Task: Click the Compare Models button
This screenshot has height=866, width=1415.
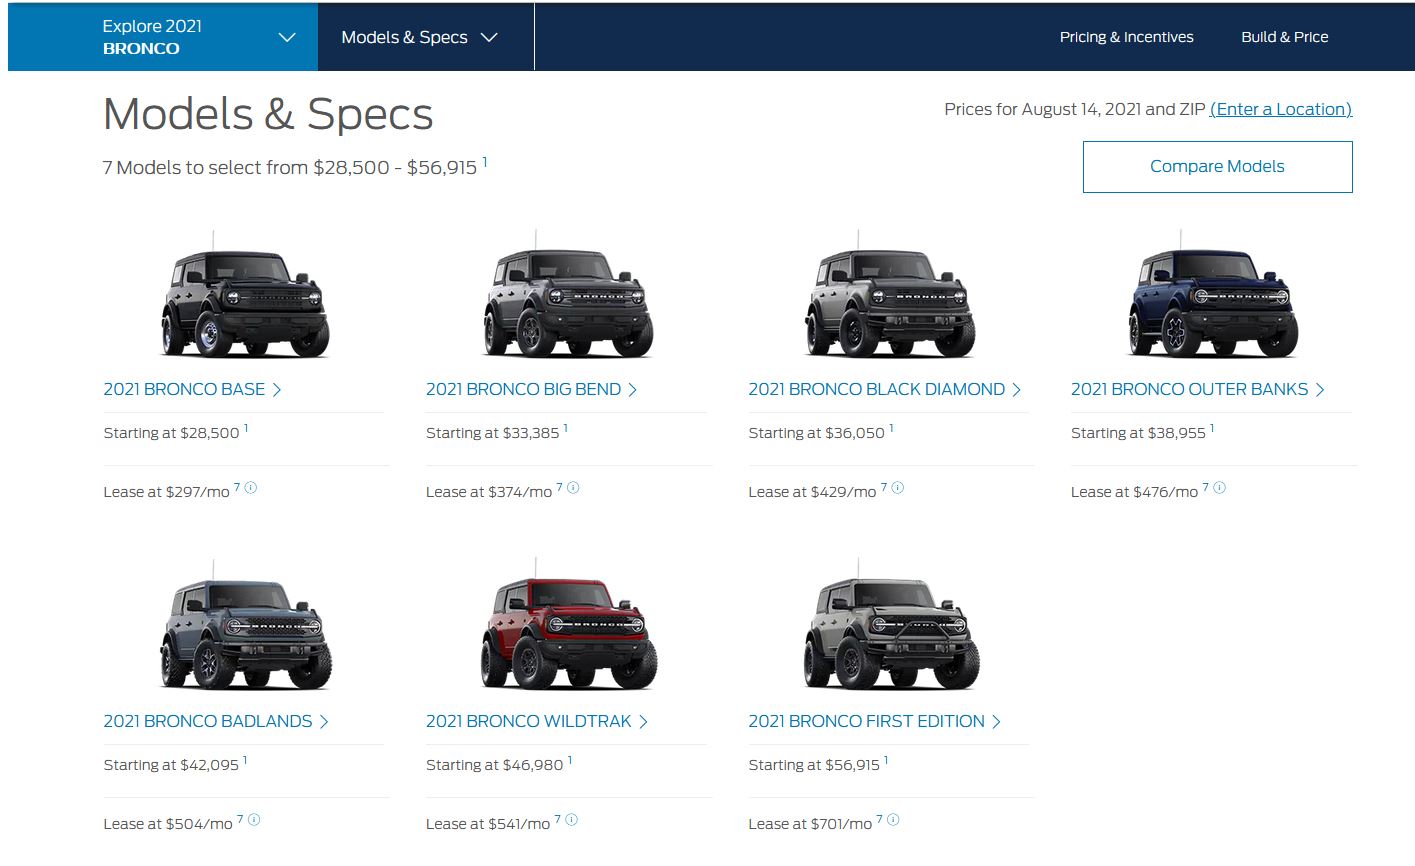Action: pos(1217,167)
